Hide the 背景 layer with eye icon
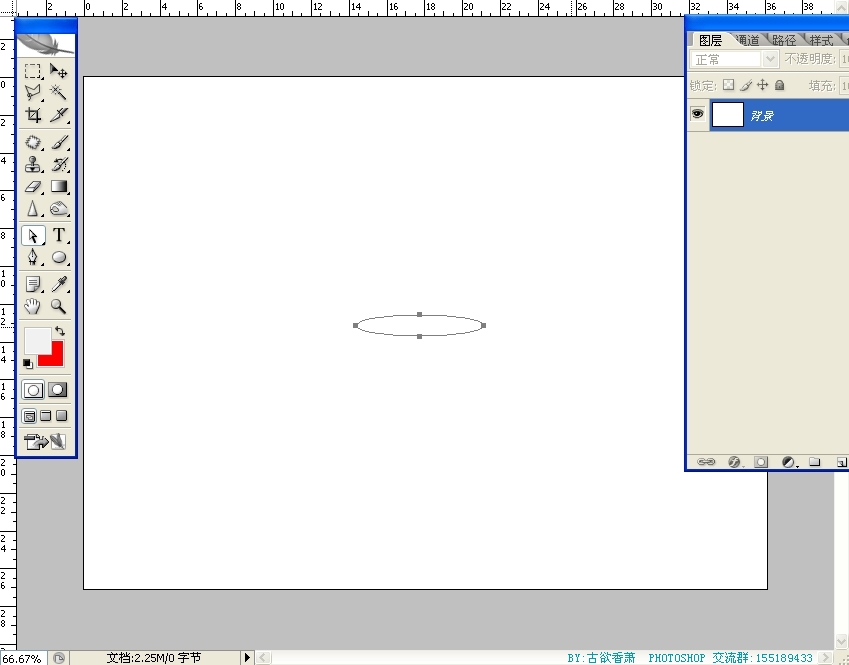 [697, 115]
